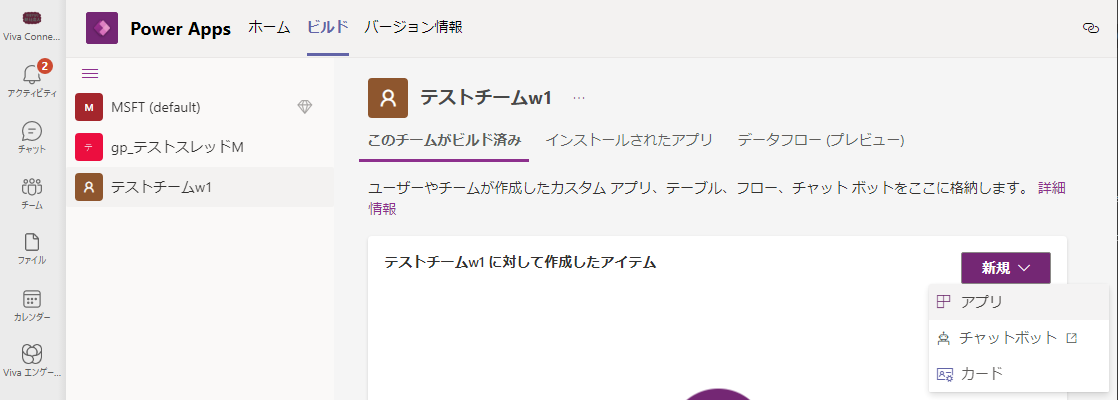
Task: Open Viva Connections app in sidebar
Action: pyautogui.click(x=32, y=25)
